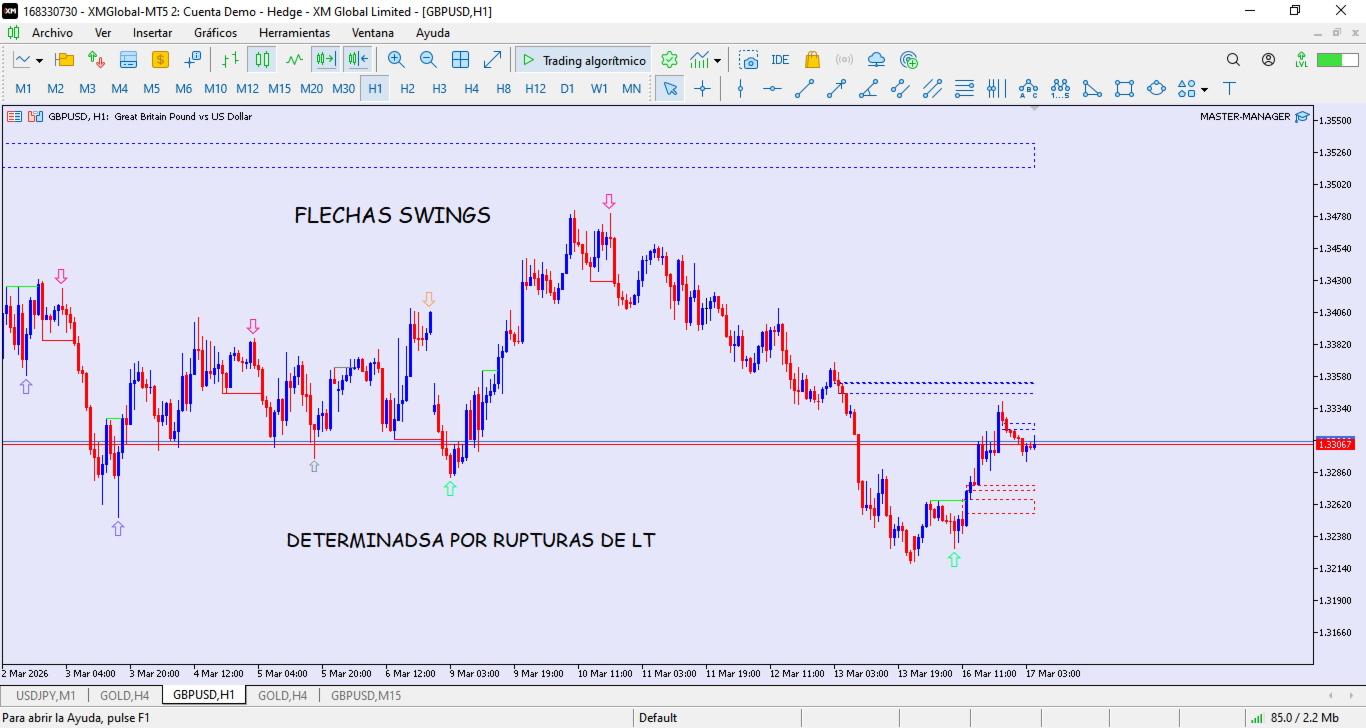Select the ABC wave labeling tool
The width and height of the screenshot is (1366, 728).
point(1028,89)
